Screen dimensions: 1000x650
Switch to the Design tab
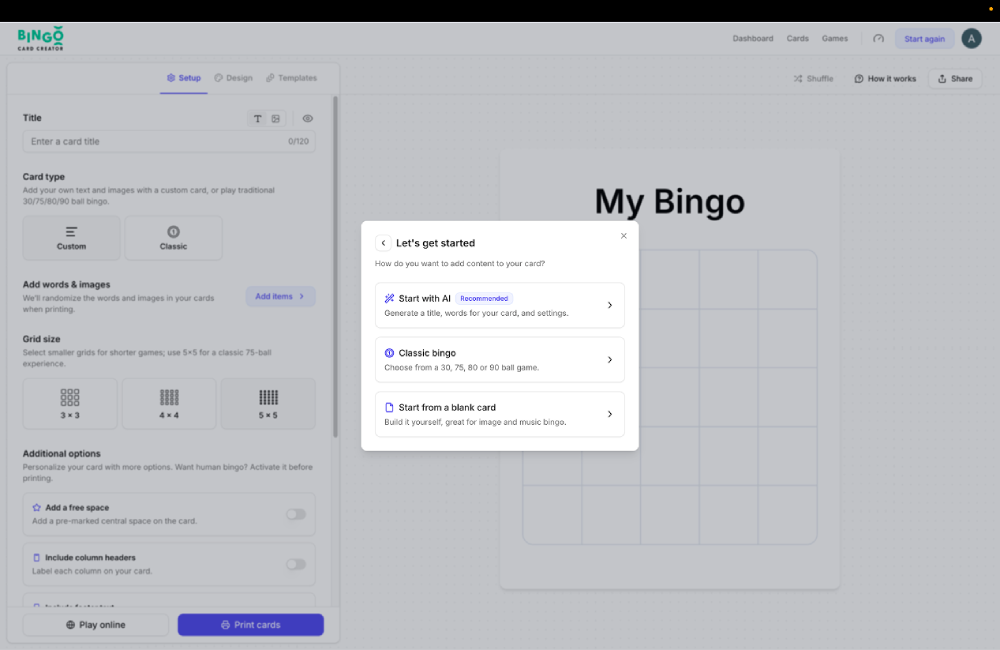tap(233, 78)
